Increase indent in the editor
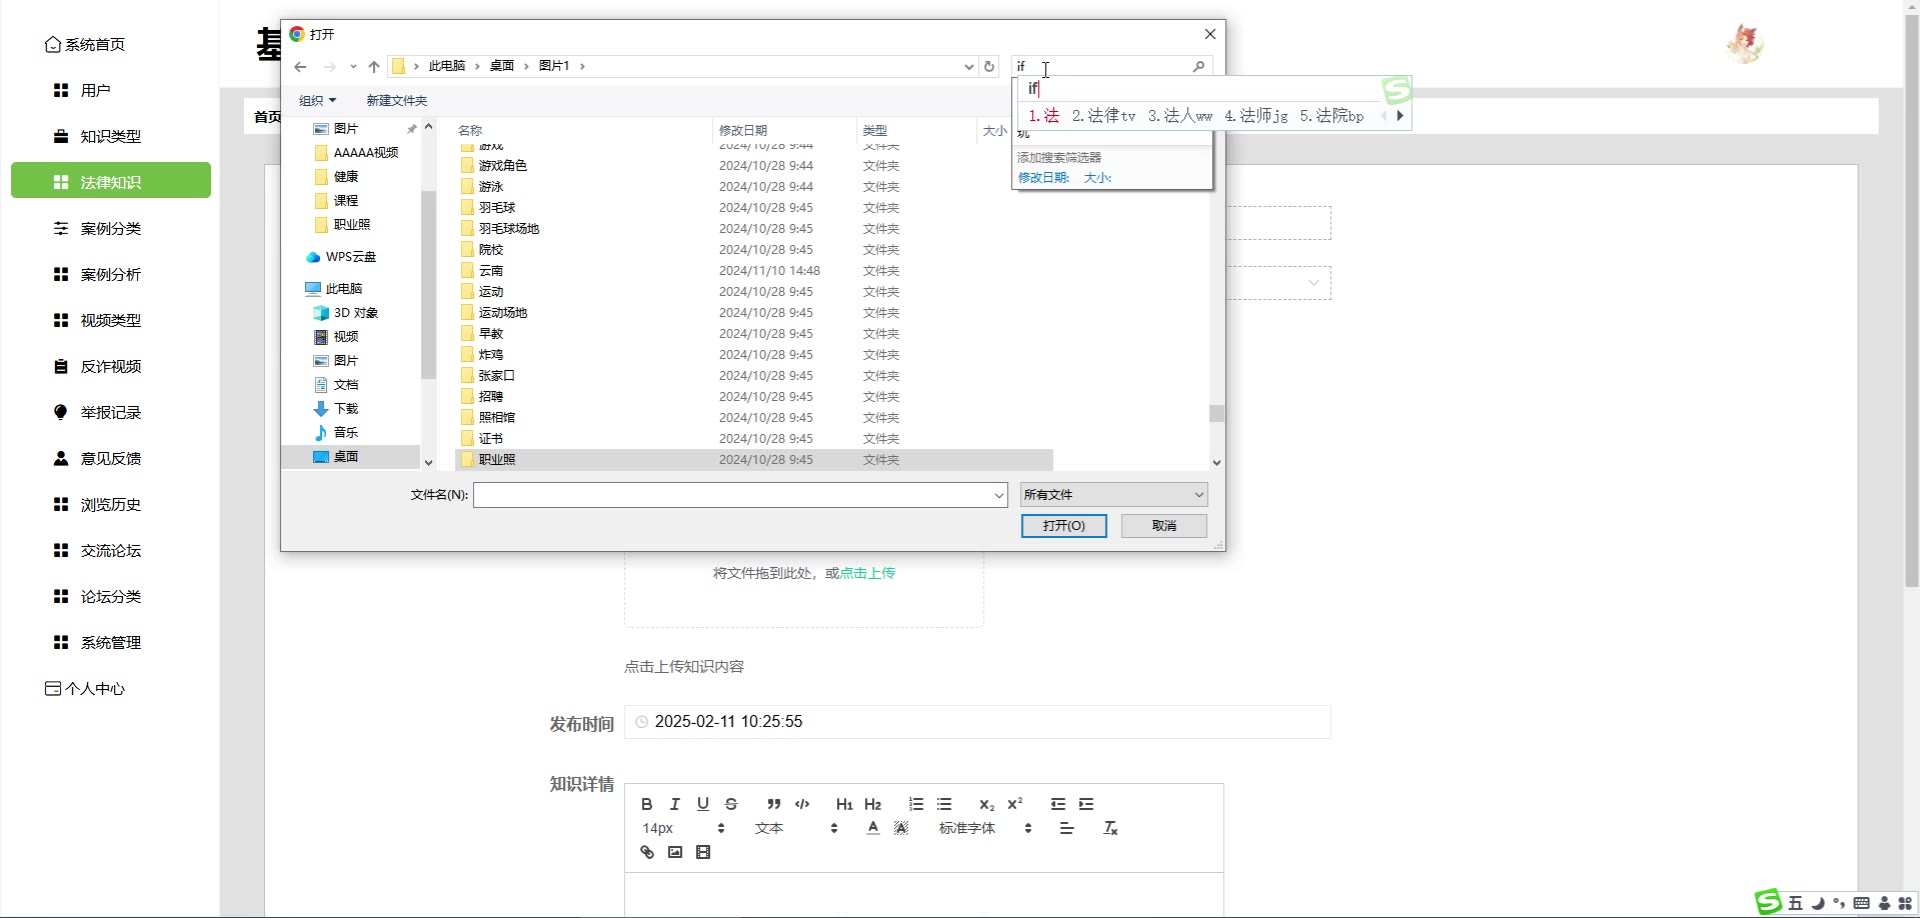 pos(1086,804)
